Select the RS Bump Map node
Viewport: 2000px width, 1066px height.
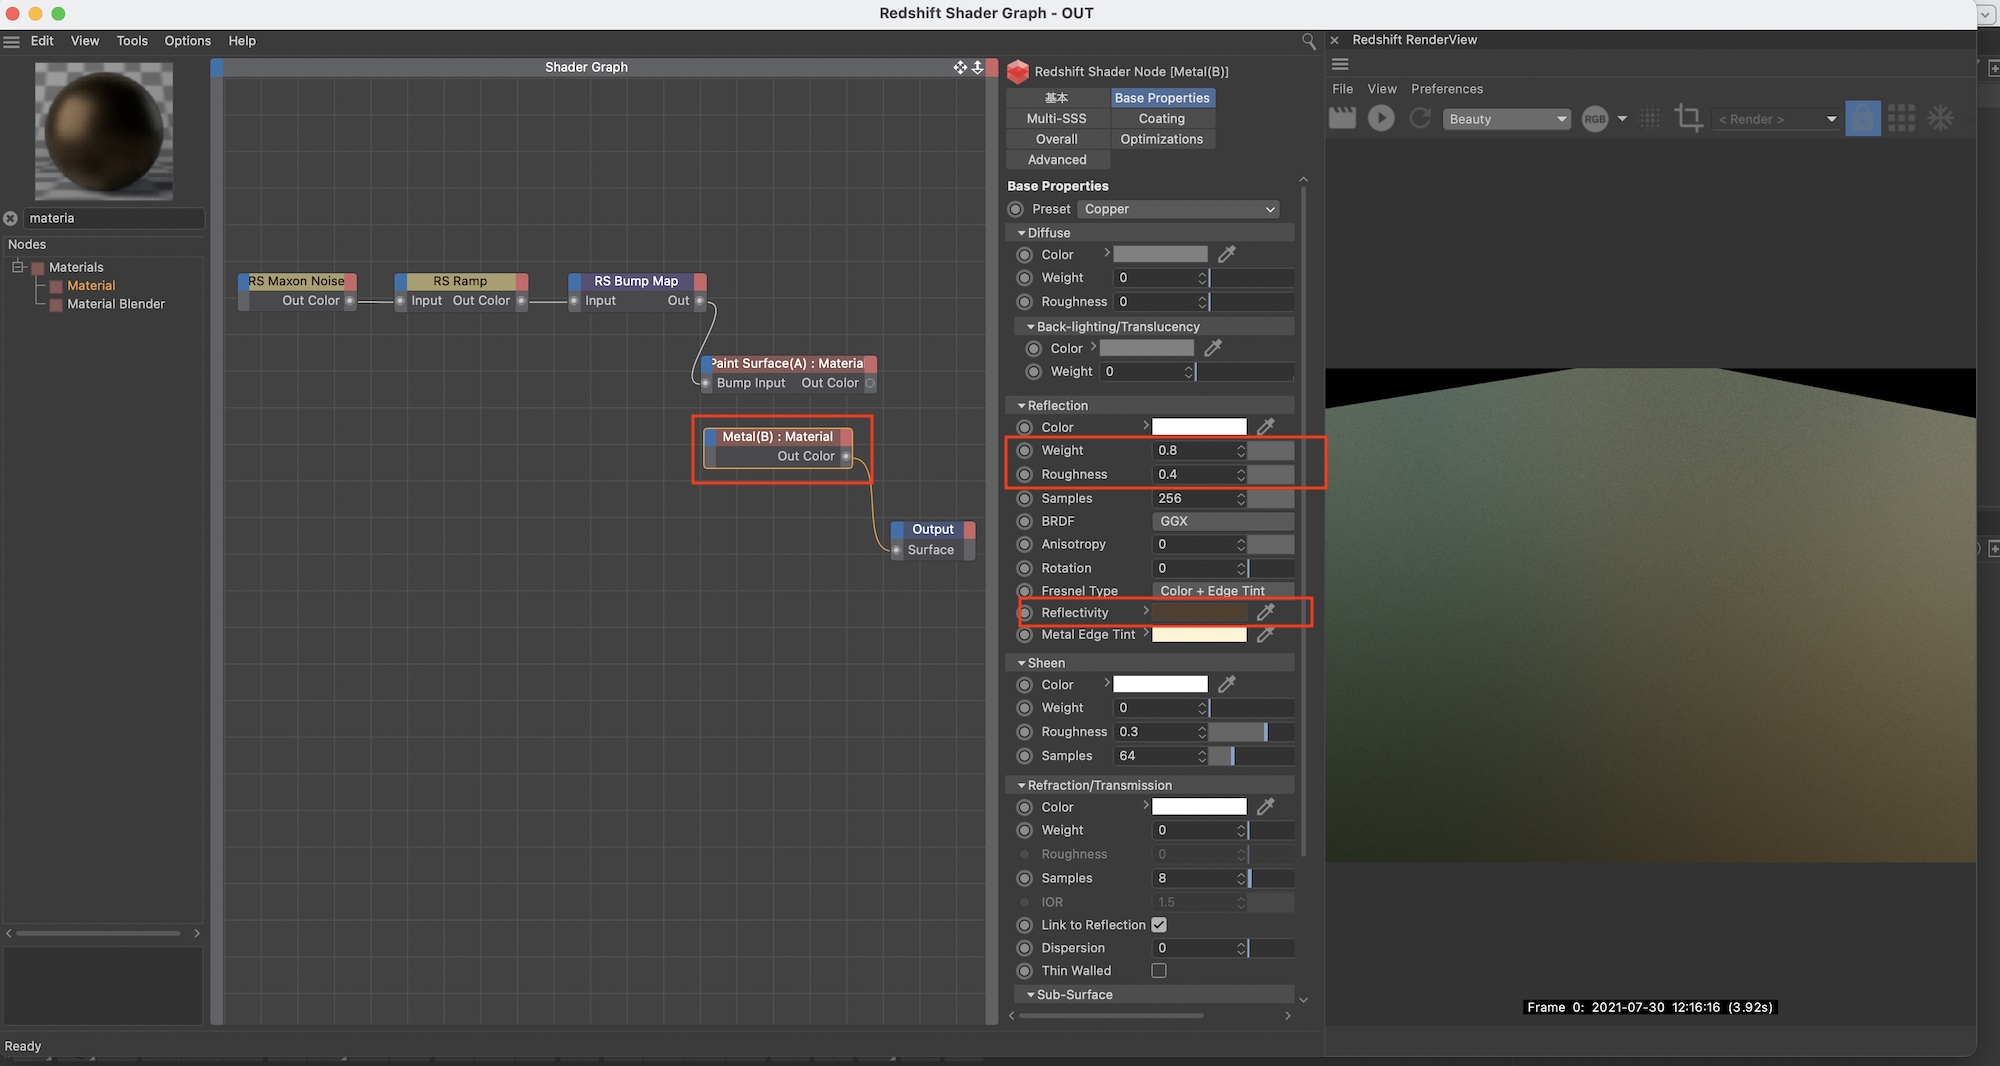(636, 281)
